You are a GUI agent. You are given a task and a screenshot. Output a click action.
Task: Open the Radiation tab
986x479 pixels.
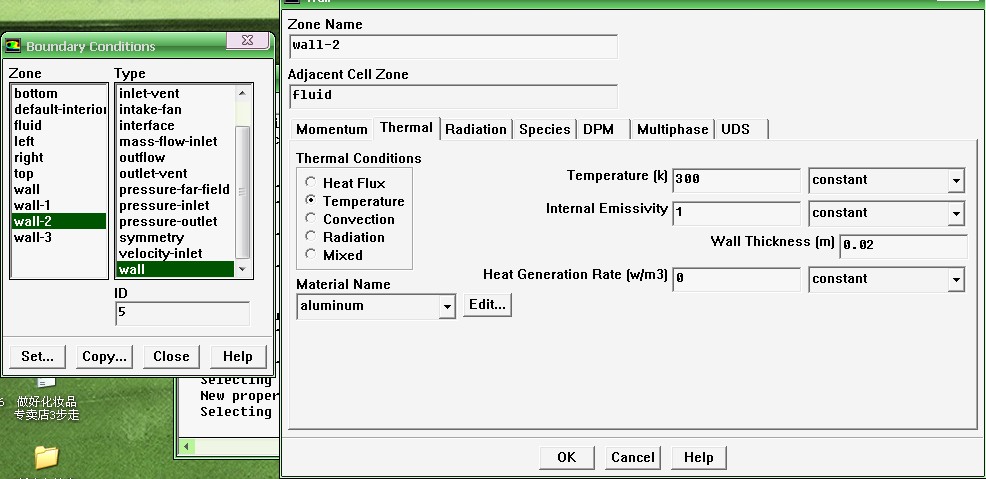pyautogui.click(x=476, y=129)
